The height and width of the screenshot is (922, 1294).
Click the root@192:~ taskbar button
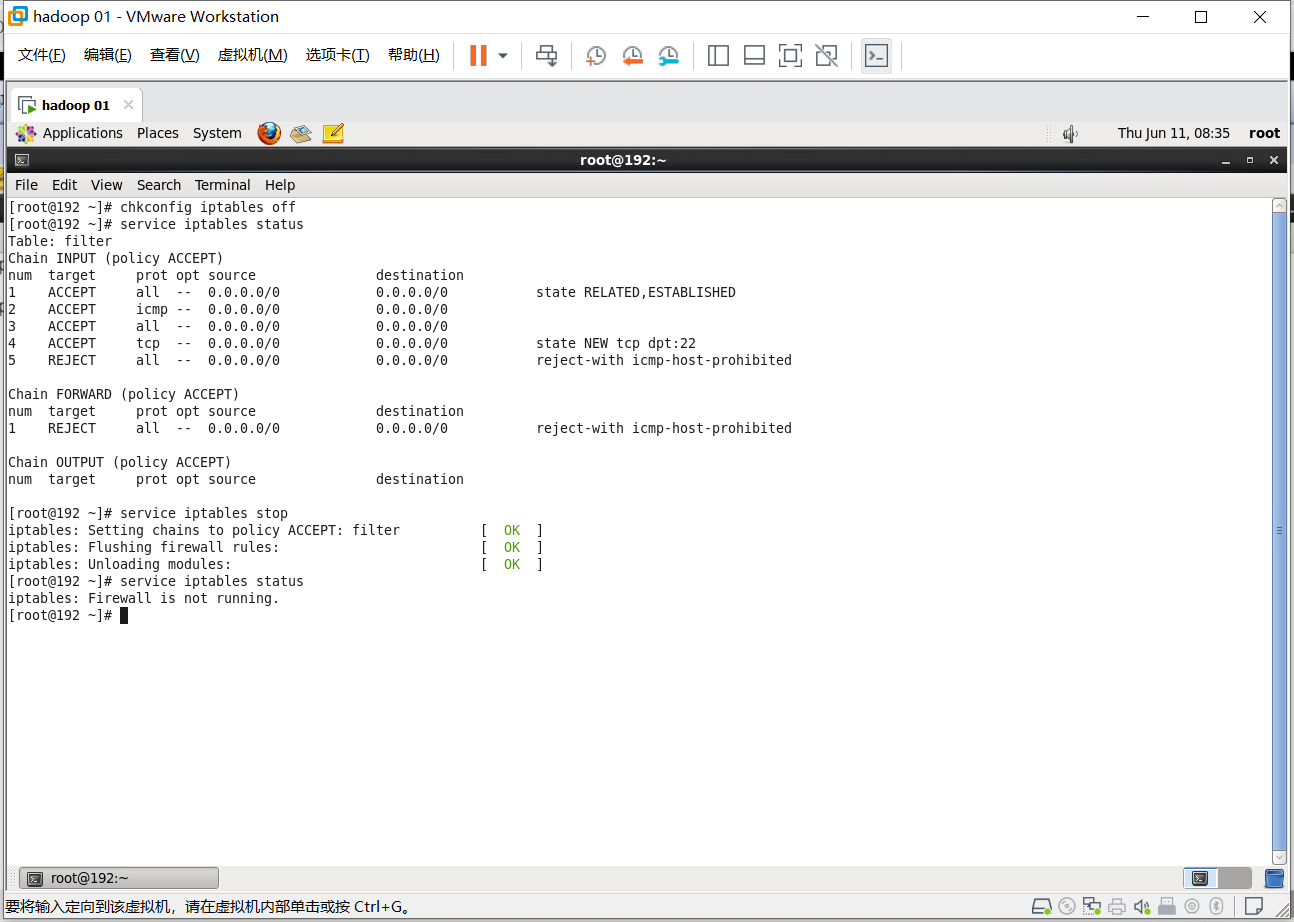click(x=119, y=878)
